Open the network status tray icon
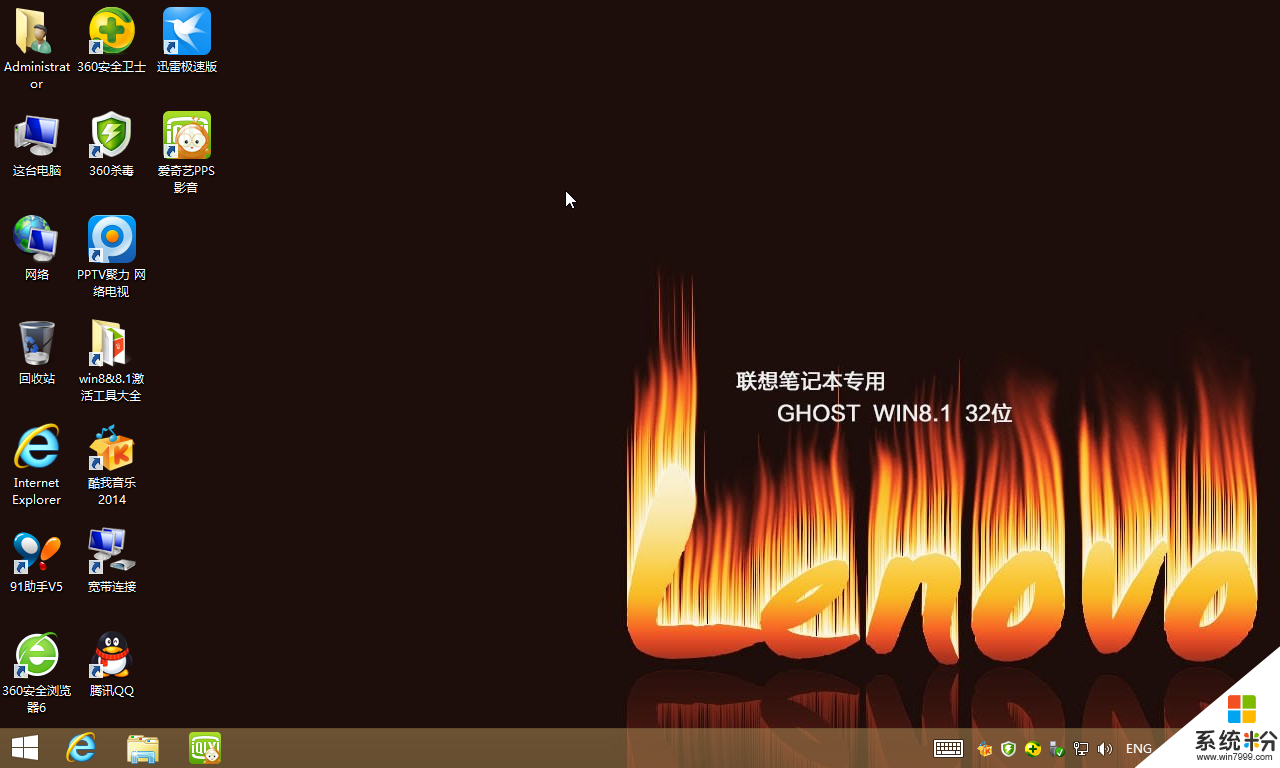The height and width of the screenshot is (768, 1280). [x=1081, y=749]
